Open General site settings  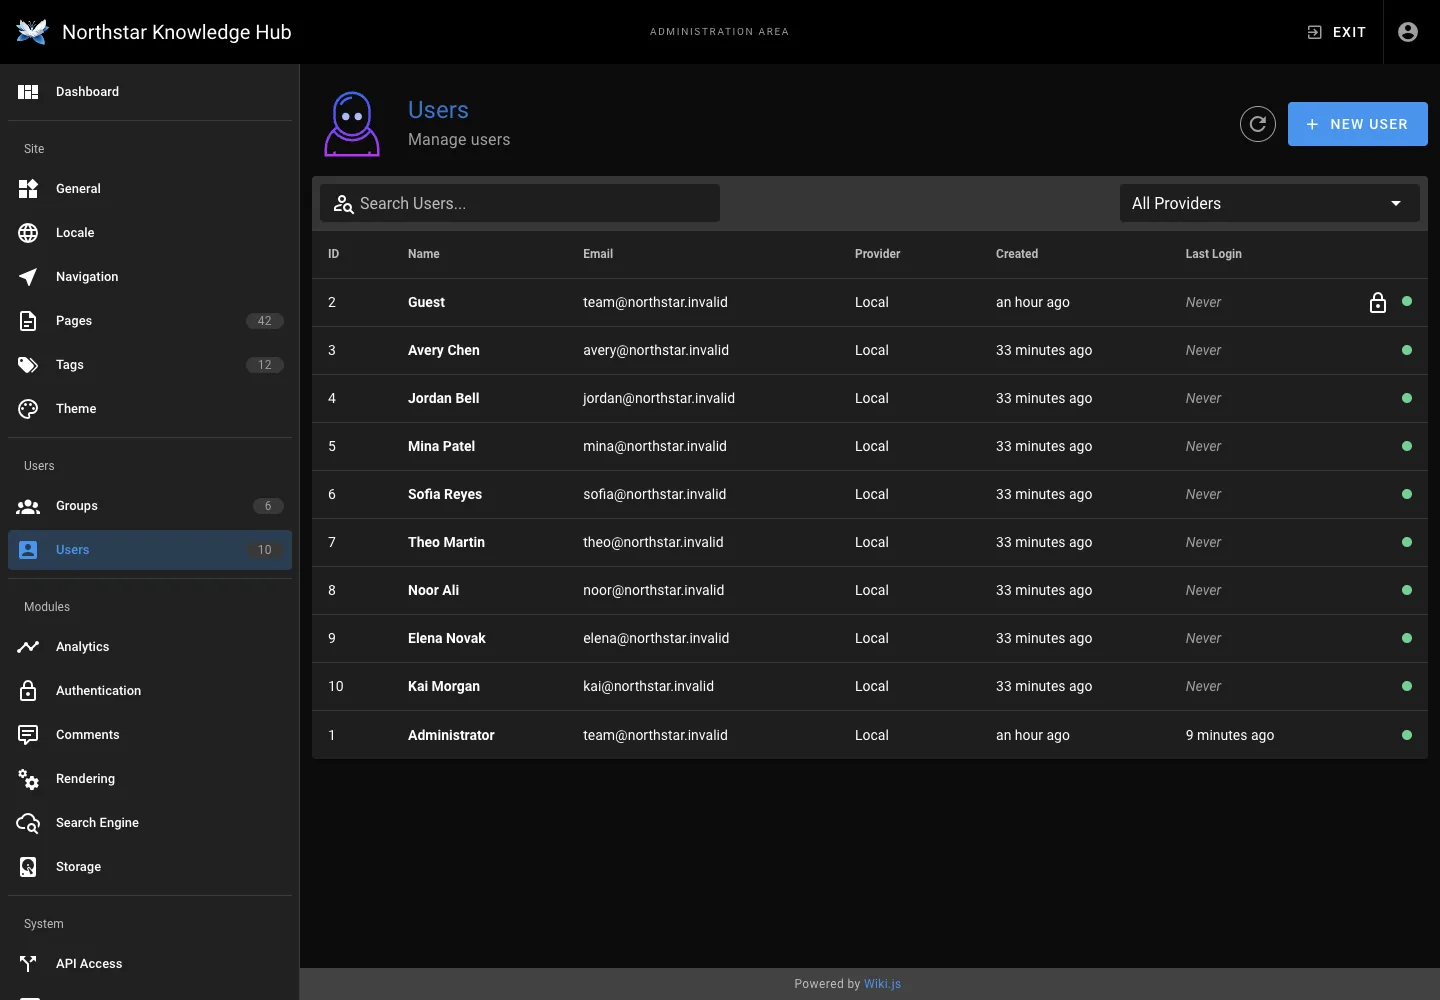pyautogui.click(x=150, y=189)
